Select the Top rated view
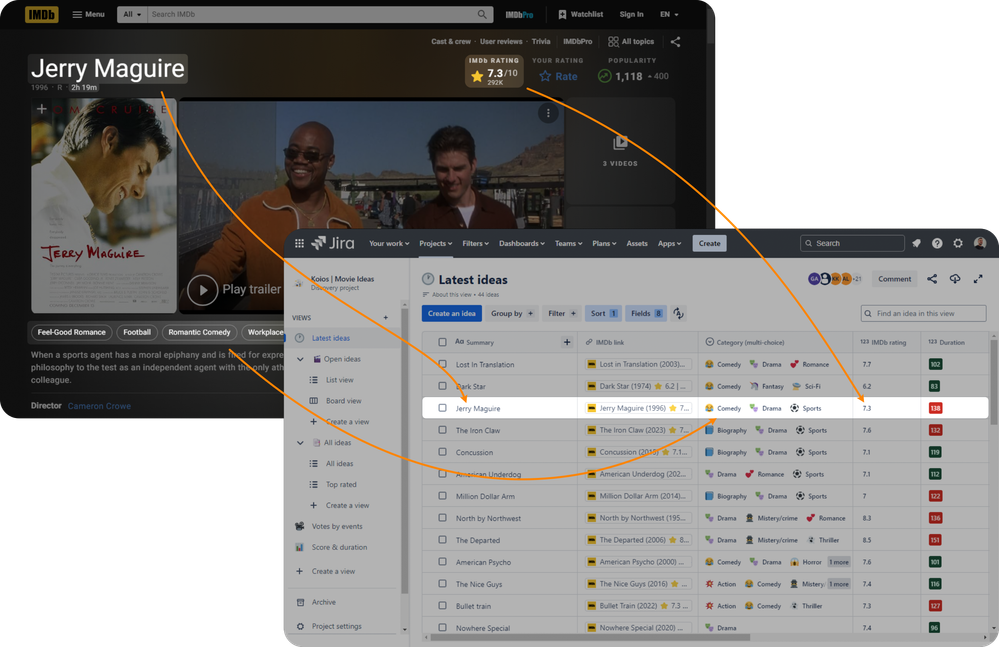 [x=341, y=485]
